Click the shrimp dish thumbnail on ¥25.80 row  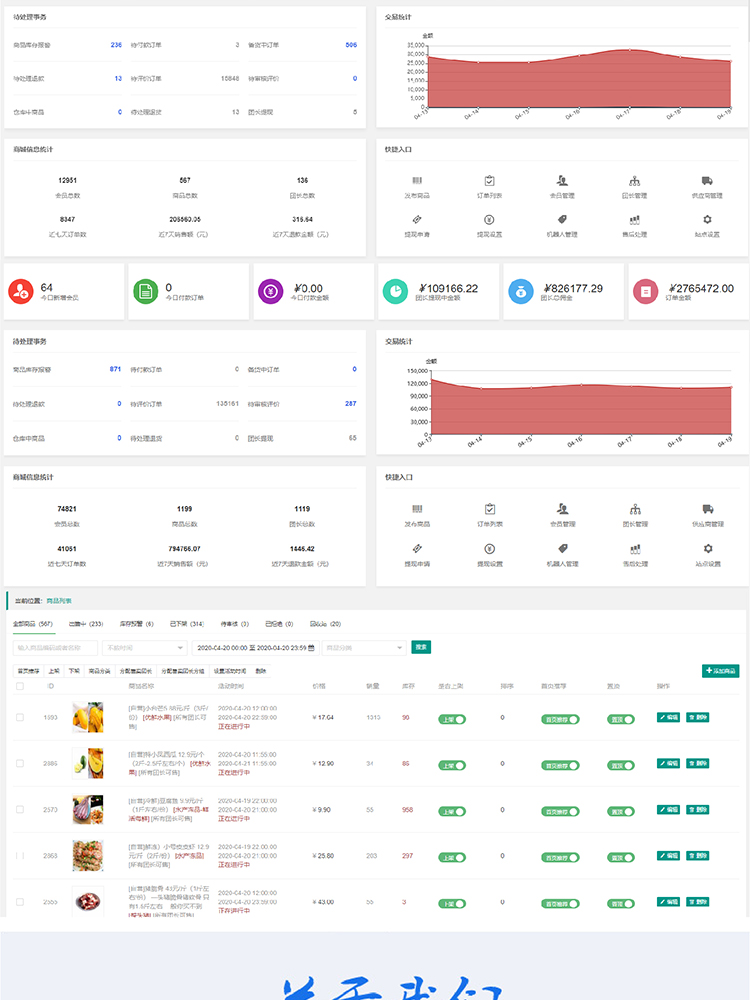[87, 856]
